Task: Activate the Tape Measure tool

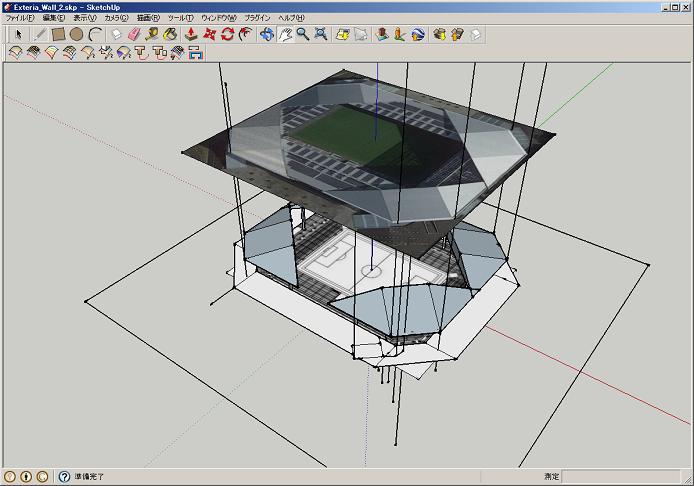Action: [151, 34]
